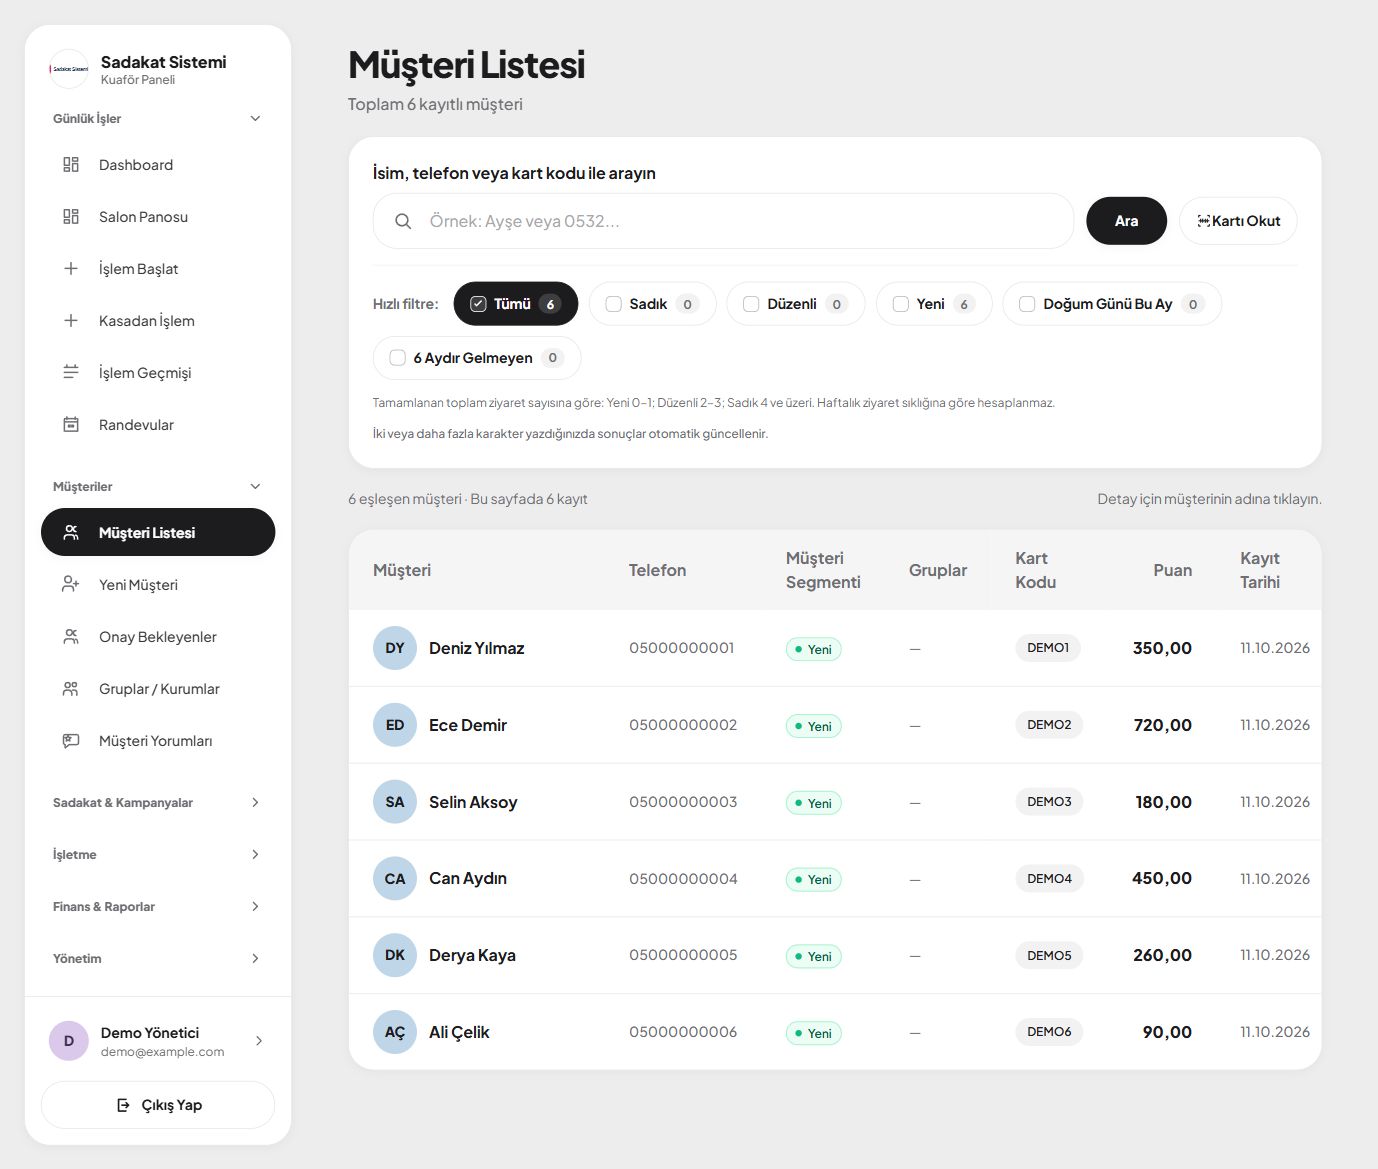The image size is (1378, 1169).
Task: Expand the Sadakat & Kampanyalar section
Action: [x=157, y=802]
